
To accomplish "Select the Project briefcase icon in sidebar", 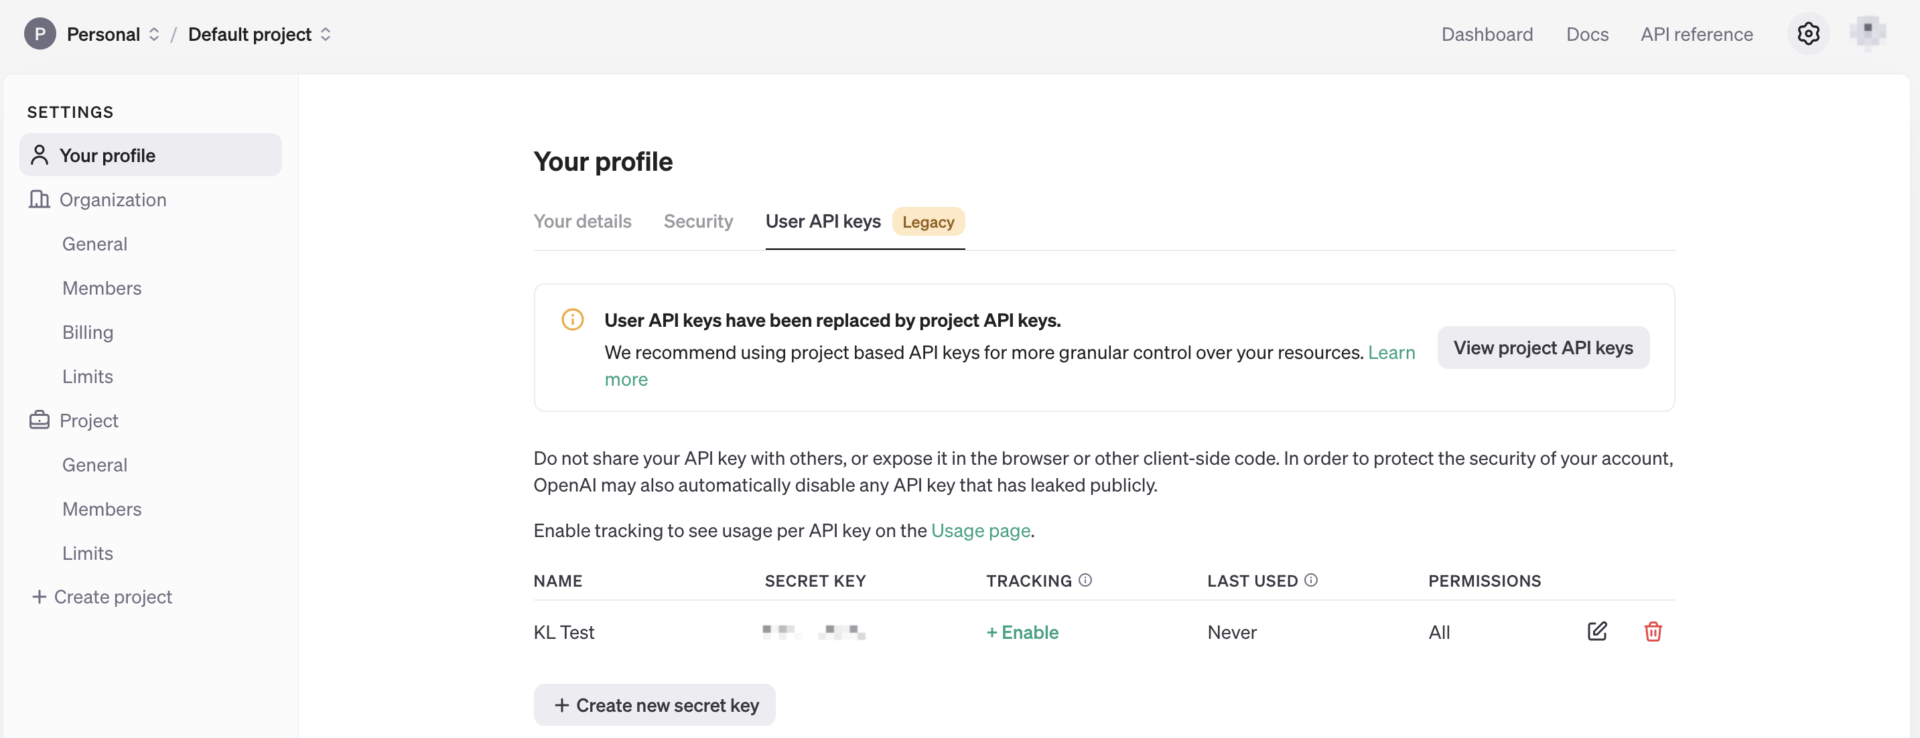I will (39, 420).
